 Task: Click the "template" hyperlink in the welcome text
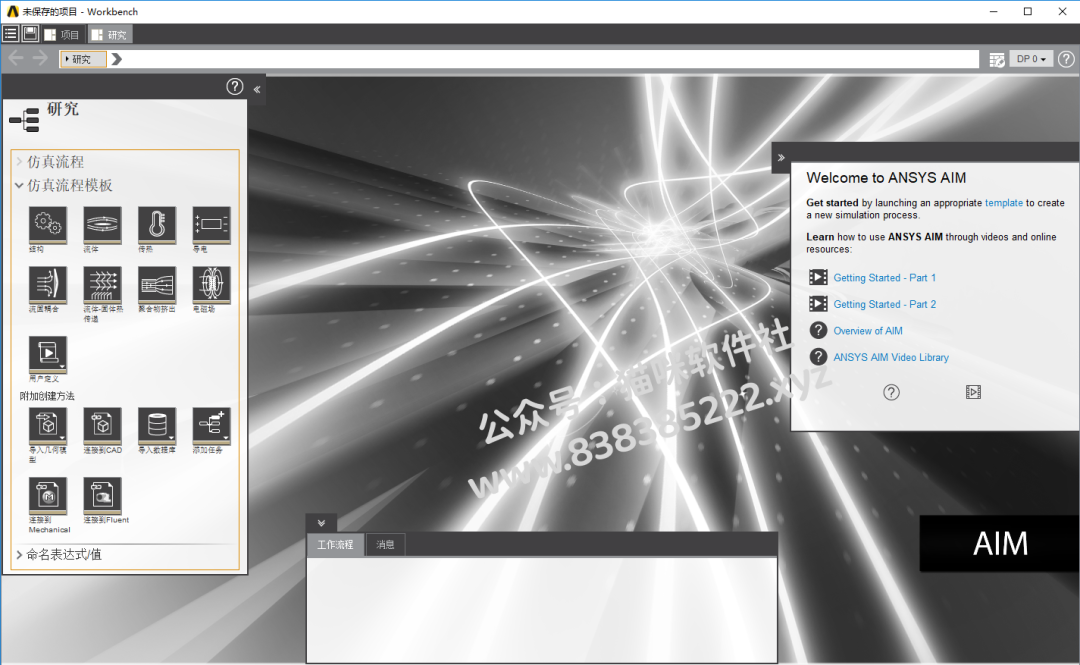pyautogui.click(x=1004, y=203)
